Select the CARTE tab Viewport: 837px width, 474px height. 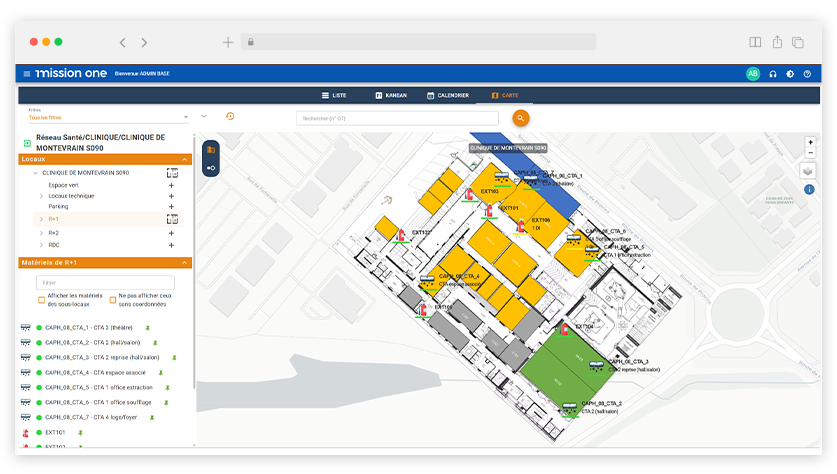click(x=505, y=96)
